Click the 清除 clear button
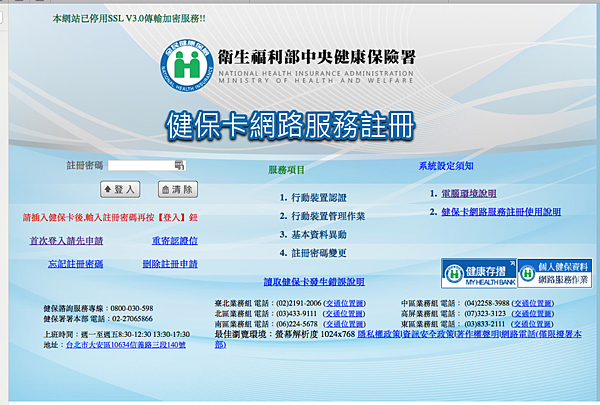The width and height of the screenshot is (600, 405). [x=178, y=189]
